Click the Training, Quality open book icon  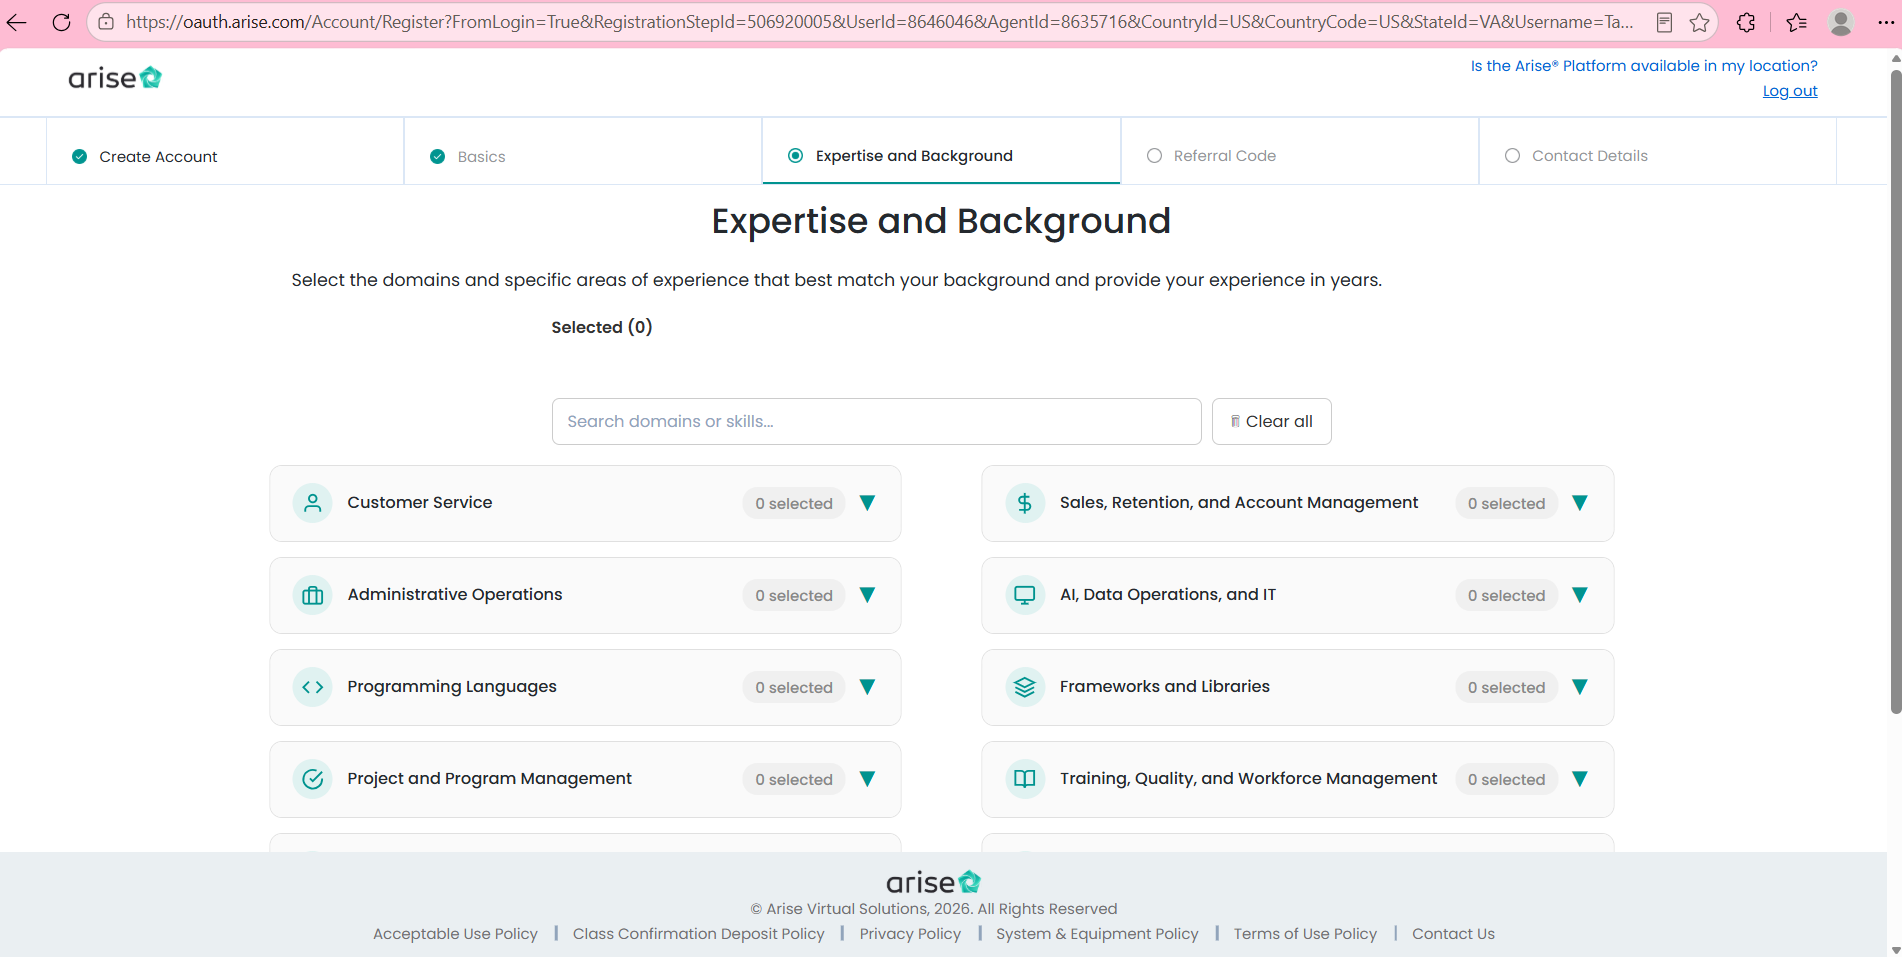click(1025, 779)
